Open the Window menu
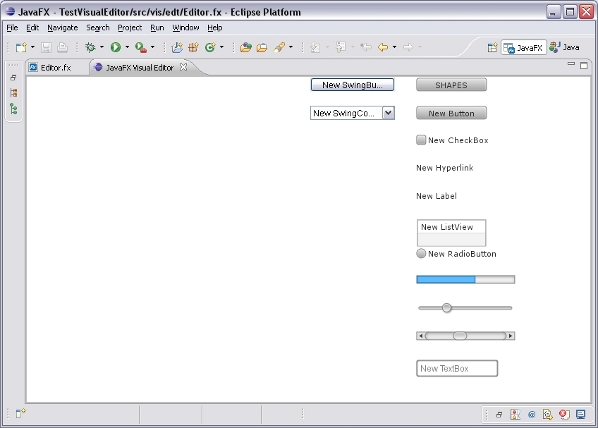Viewport: 598px width, 428px height. tap(186, 28)
